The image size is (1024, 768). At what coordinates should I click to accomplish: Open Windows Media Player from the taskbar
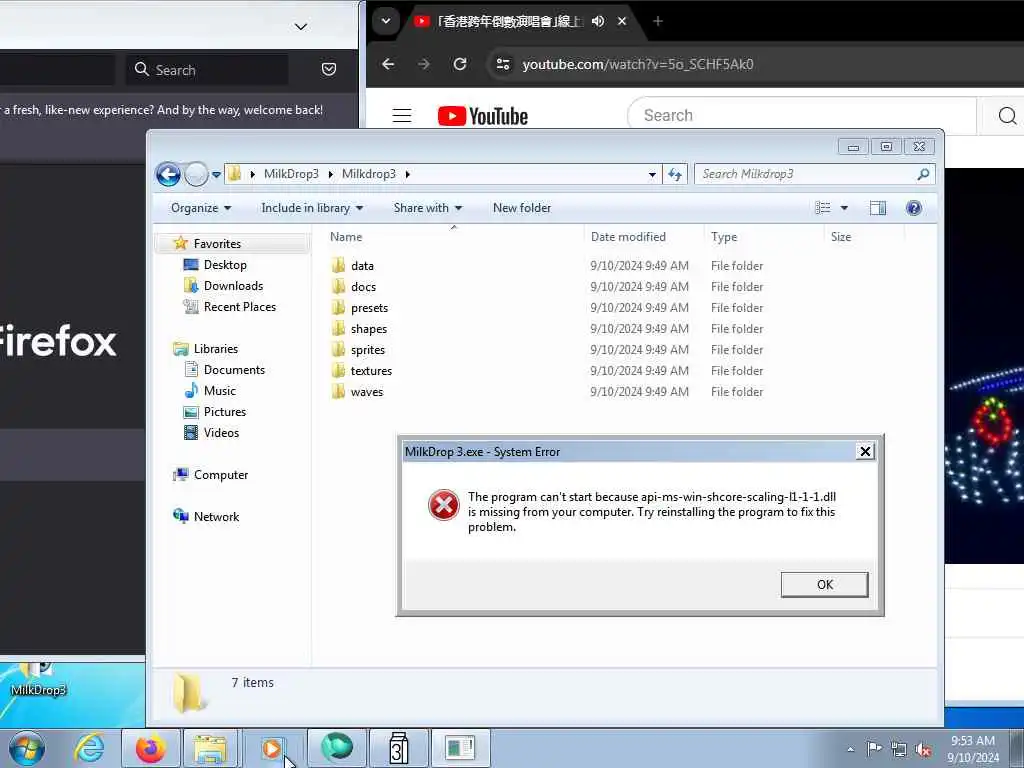click(x=273, y=748)
